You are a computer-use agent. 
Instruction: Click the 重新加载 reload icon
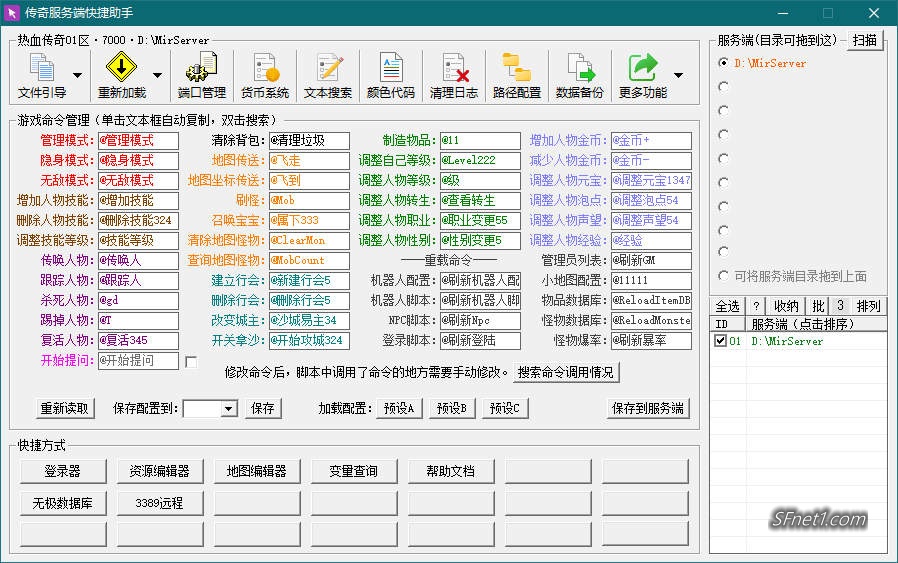click(121, 76)
